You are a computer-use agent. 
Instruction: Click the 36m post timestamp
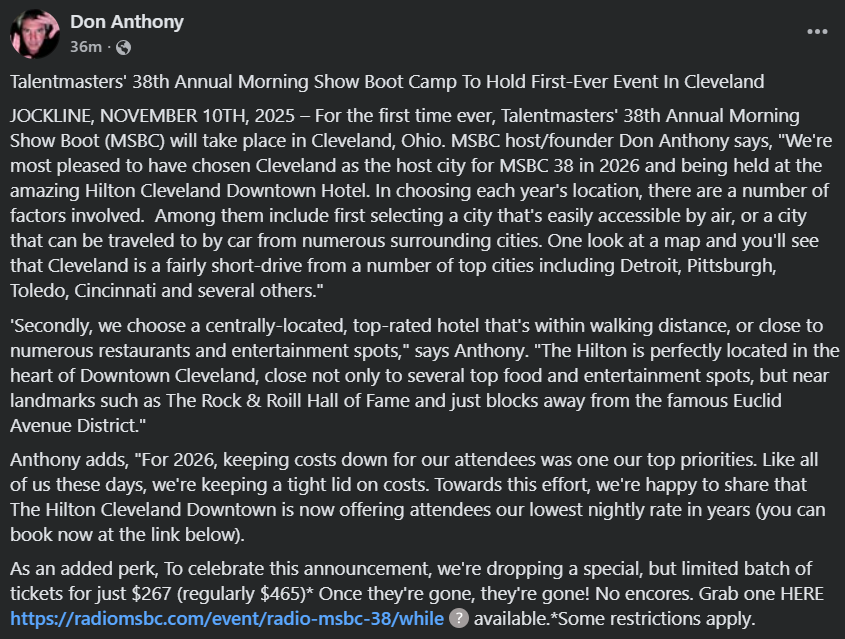(x=84, y=47)
